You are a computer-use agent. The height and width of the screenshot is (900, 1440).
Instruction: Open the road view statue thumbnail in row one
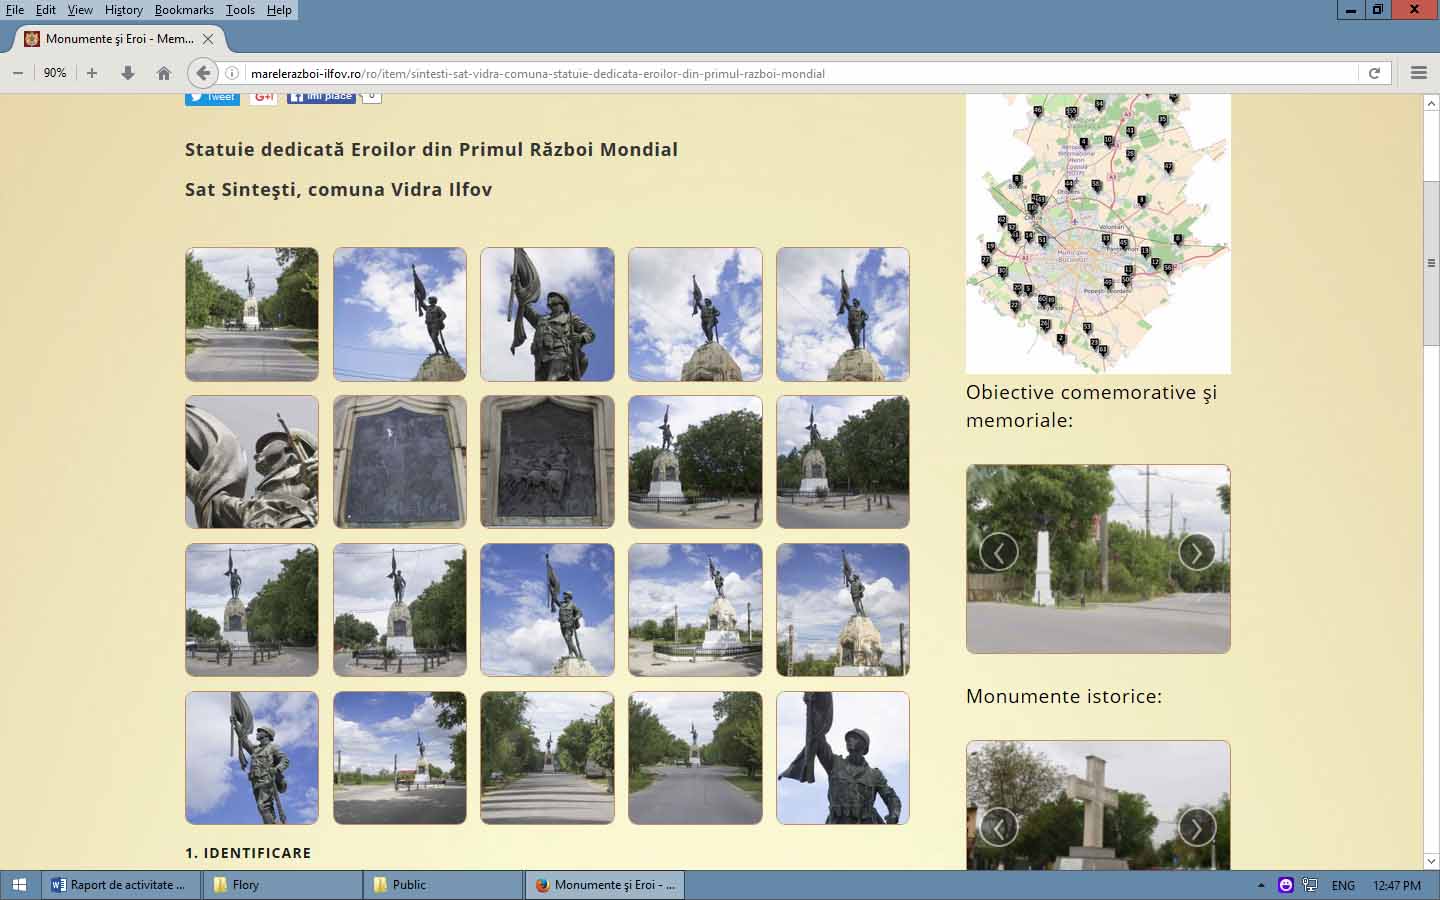pyautogui.click(x=252, y=314)
